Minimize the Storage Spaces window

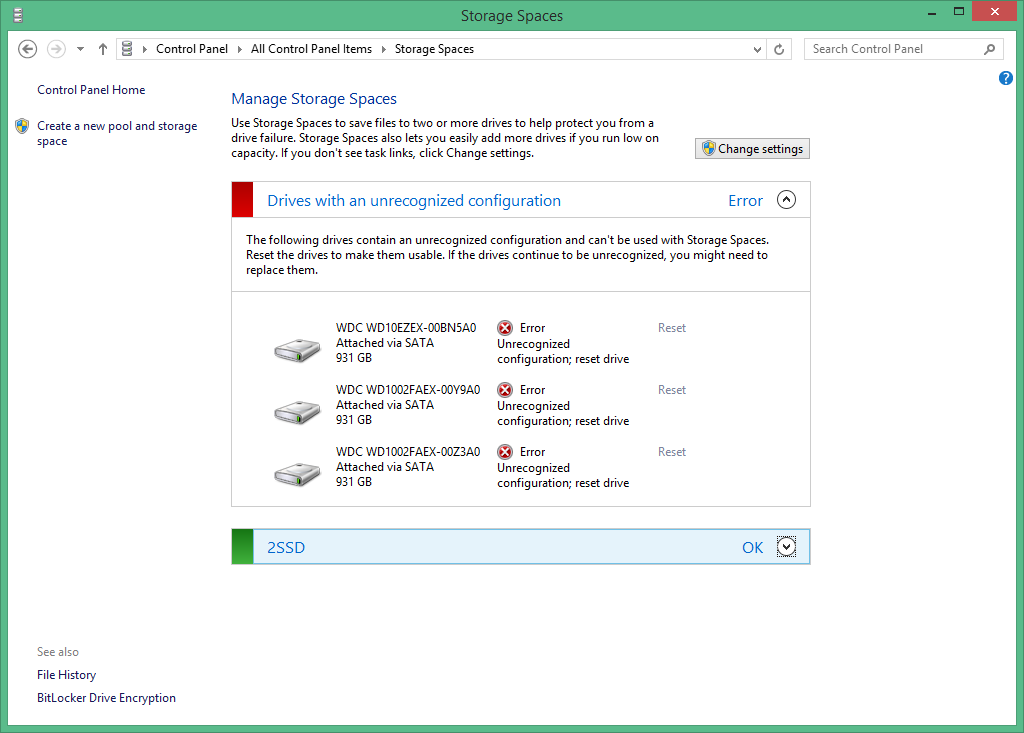(x=932, y=12)
